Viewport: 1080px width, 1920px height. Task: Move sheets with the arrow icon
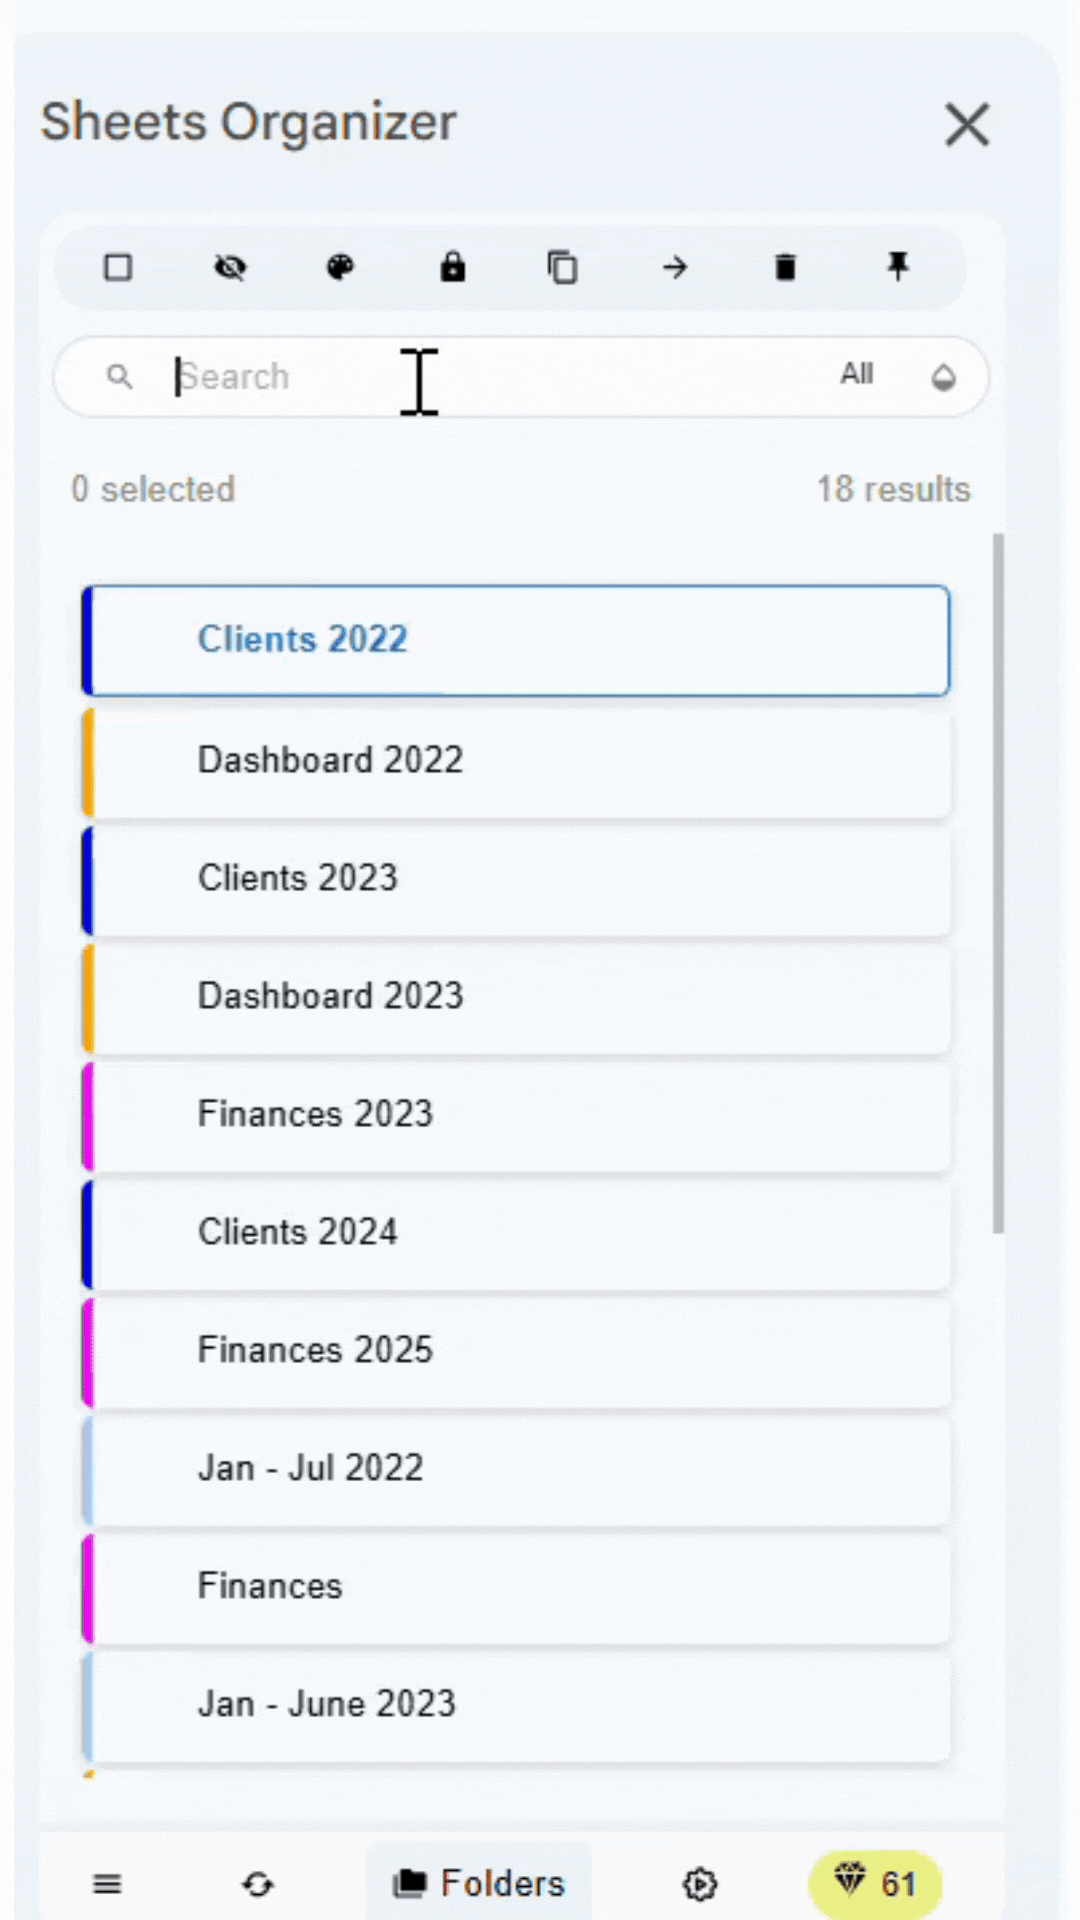(675, 267)
